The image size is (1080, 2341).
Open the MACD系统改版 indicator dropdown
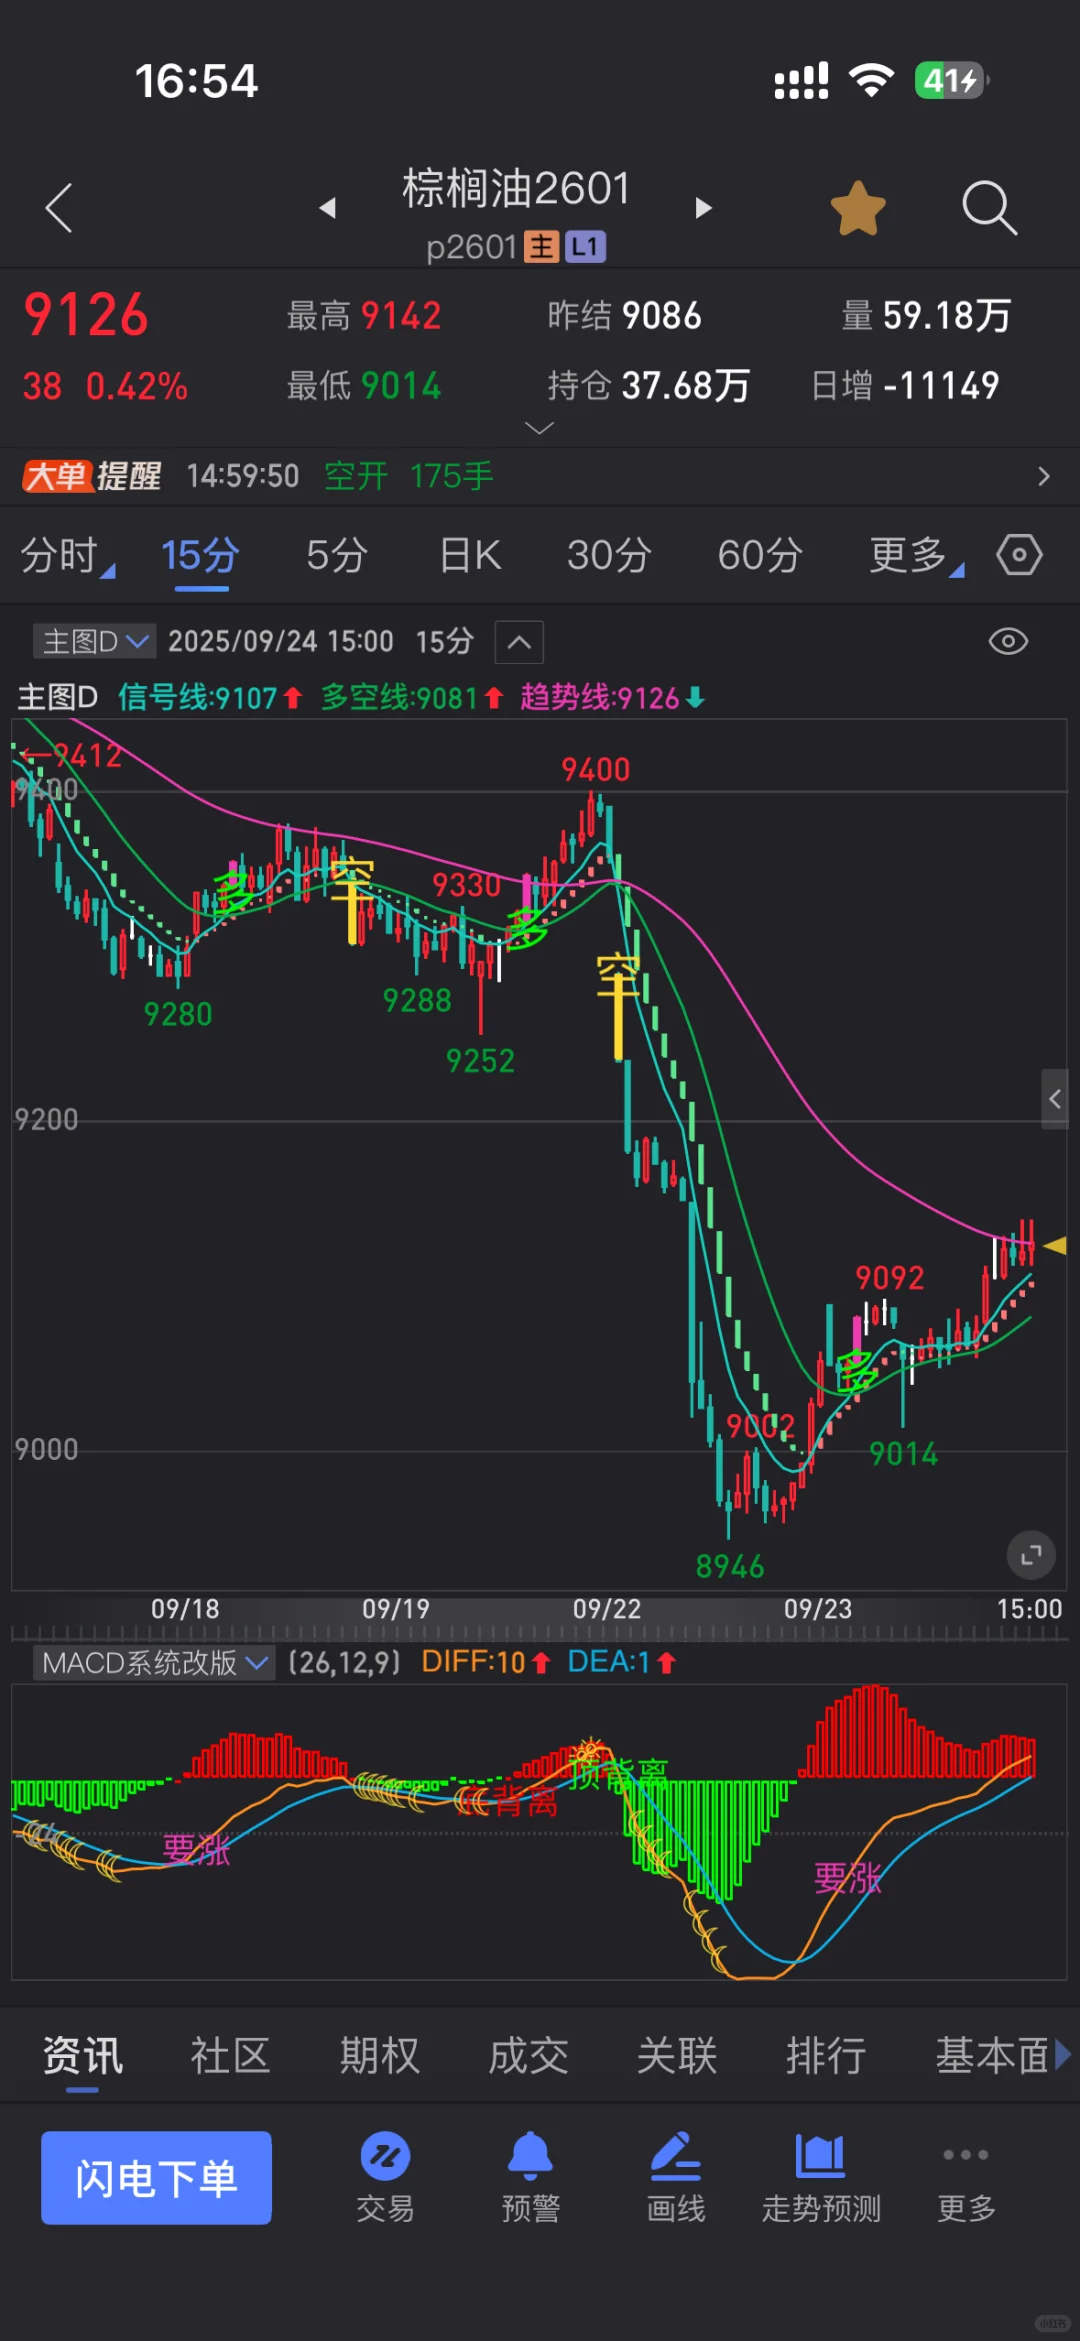click(x=154, y=1663)
